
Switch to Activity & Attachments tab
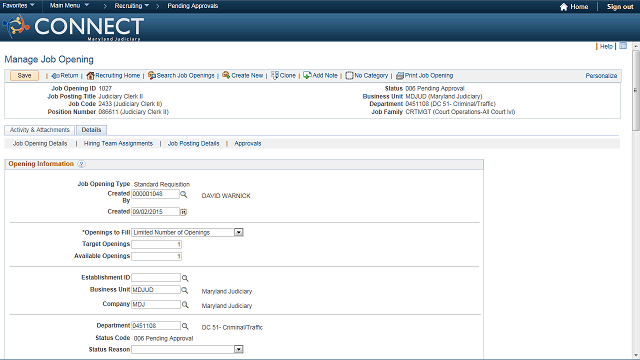point(40,130)
